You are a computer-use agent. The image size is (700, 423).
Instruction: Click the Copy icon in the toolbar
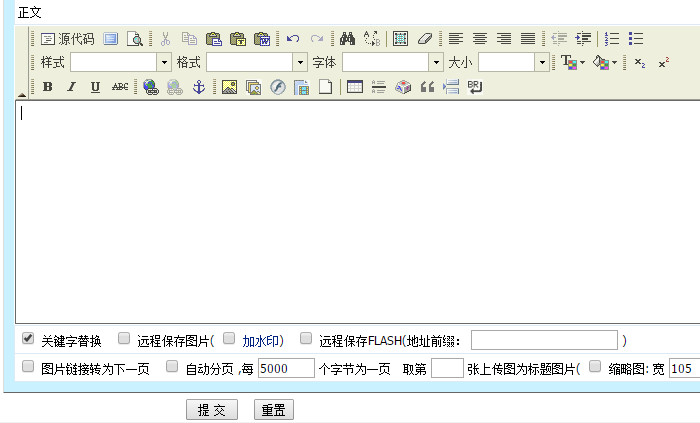click(x=189, y=39)
